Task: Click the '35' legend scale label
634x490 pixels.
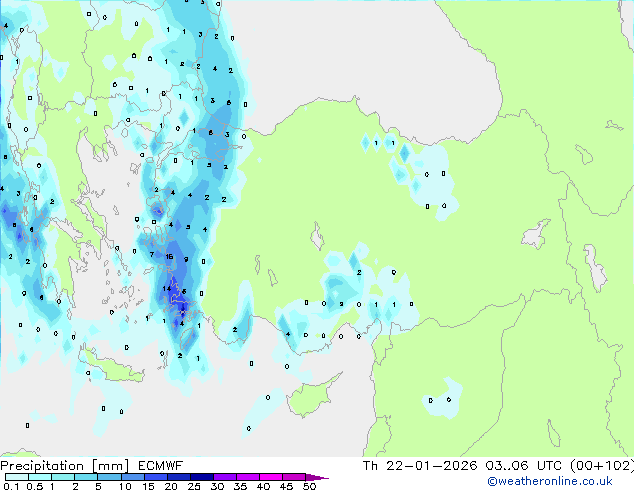Action: [240, 486]
